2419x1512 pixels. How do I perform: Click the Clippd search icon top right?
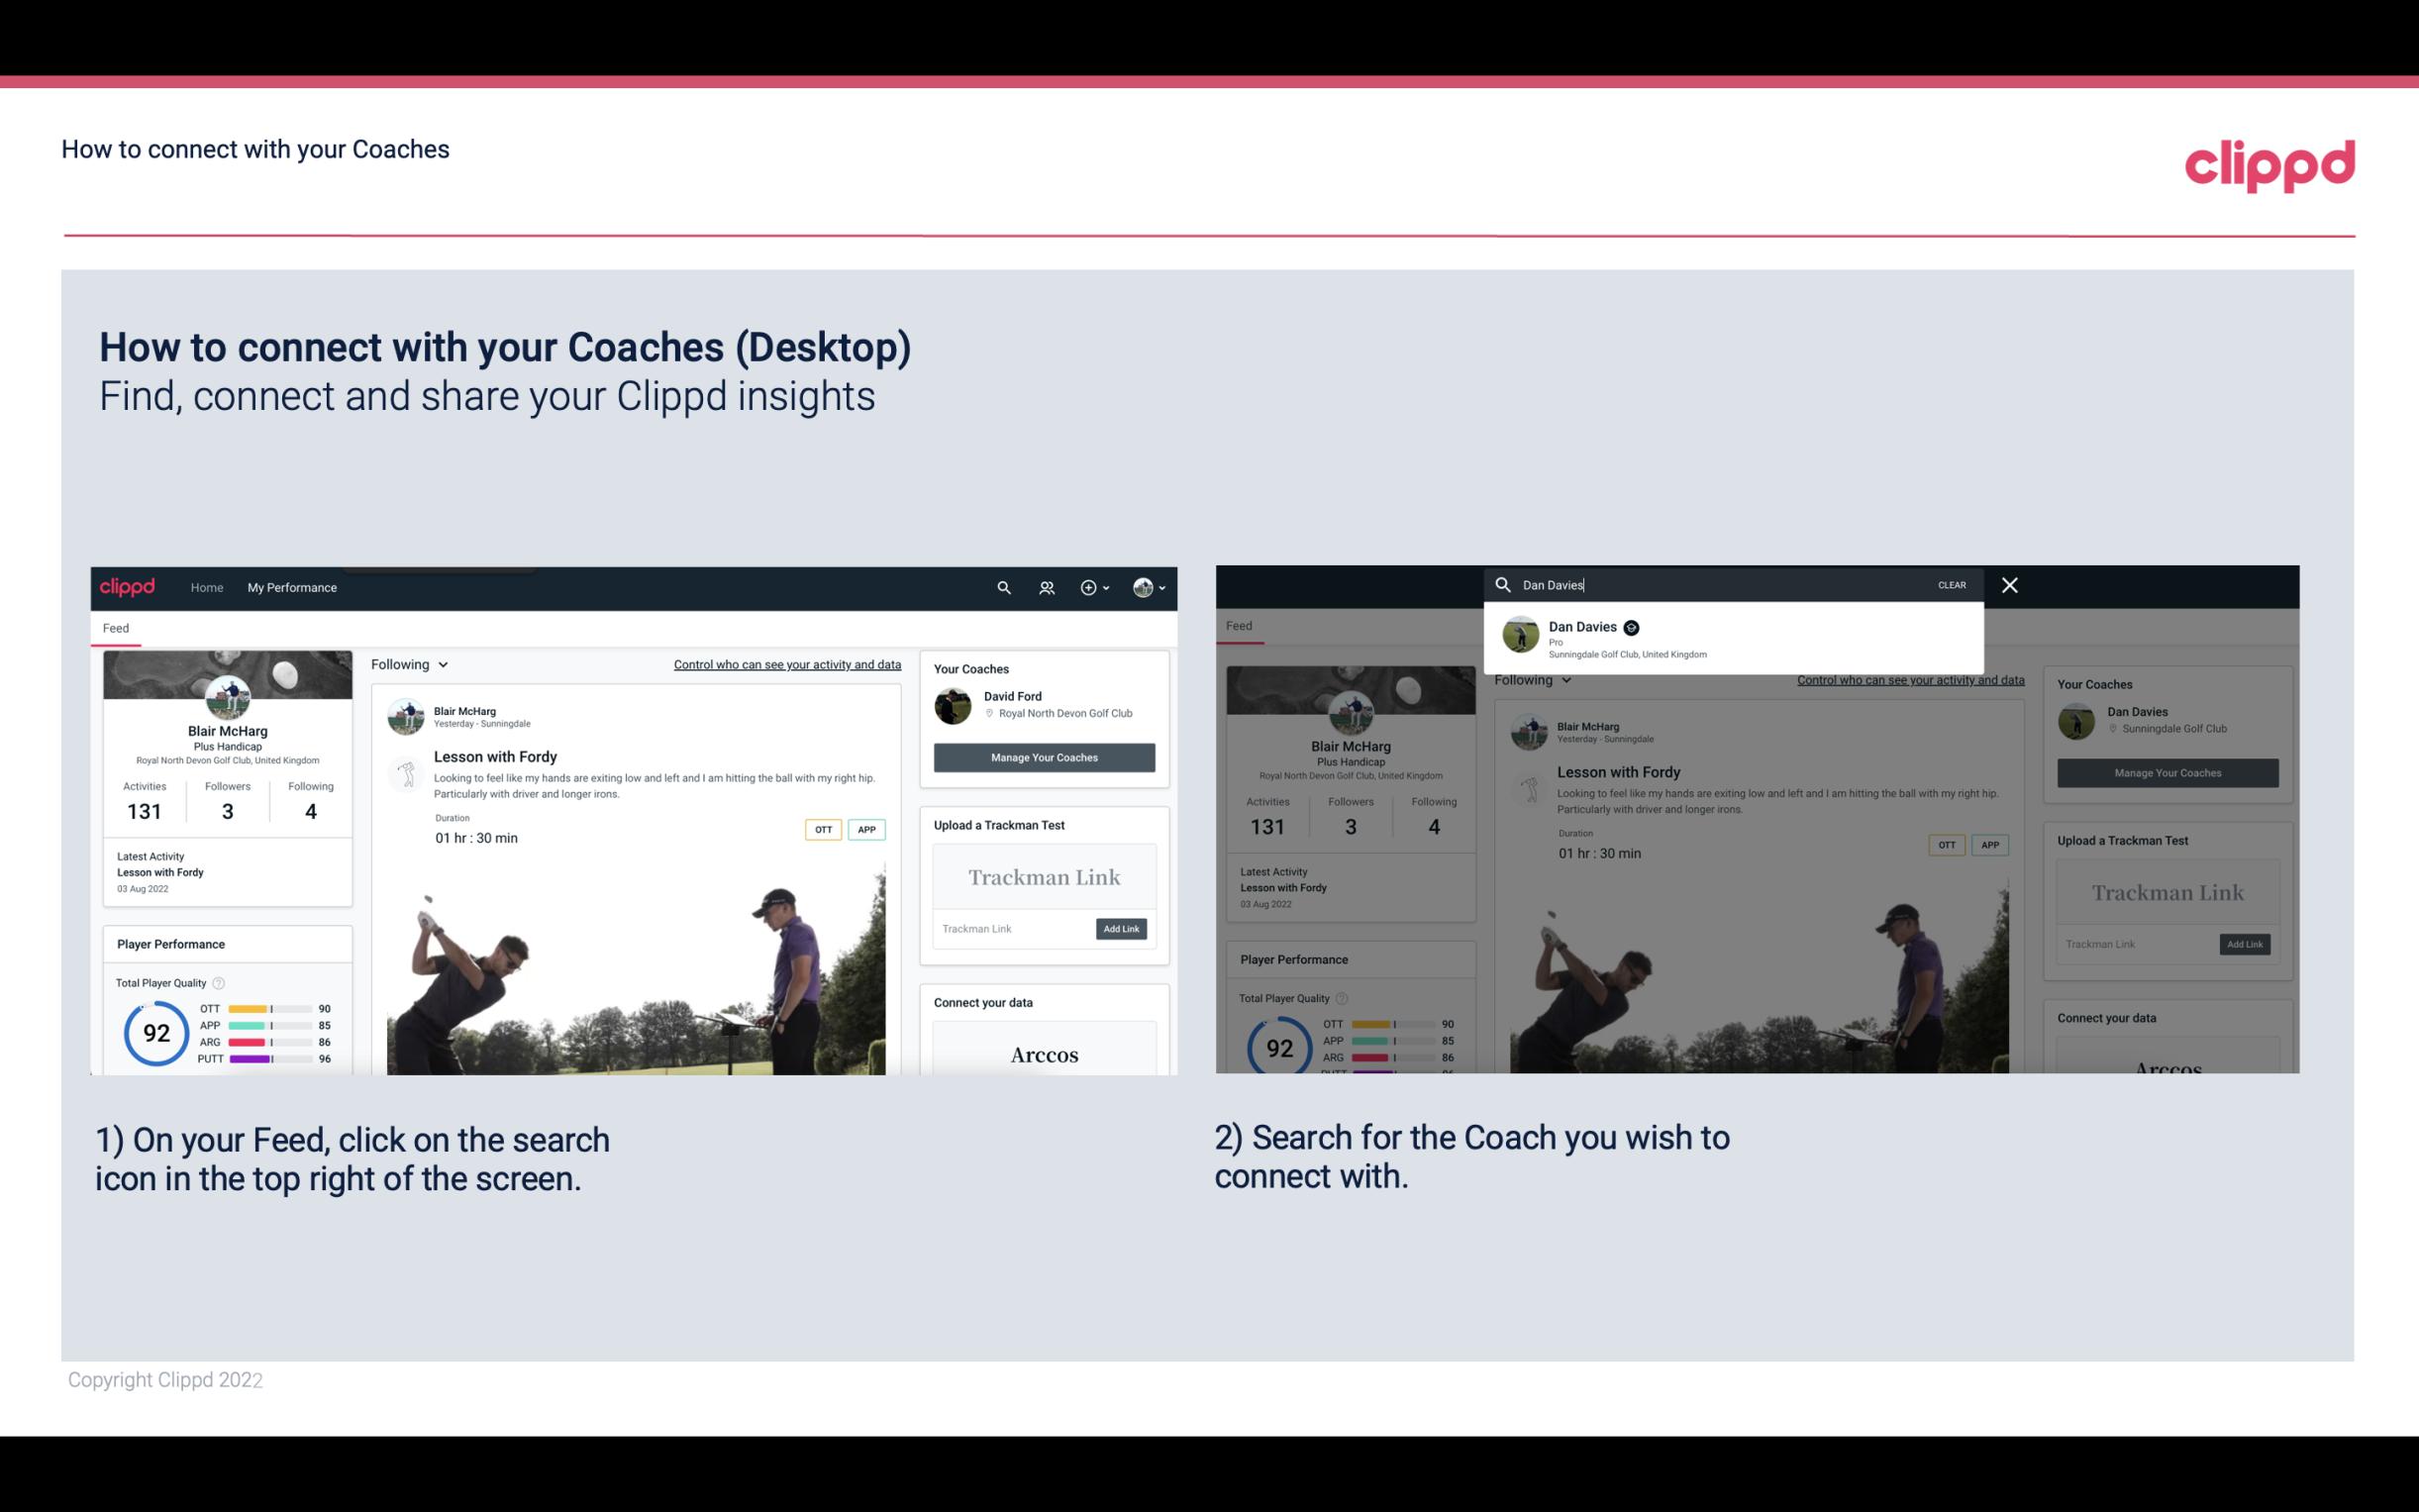(x=1005, y=587)
